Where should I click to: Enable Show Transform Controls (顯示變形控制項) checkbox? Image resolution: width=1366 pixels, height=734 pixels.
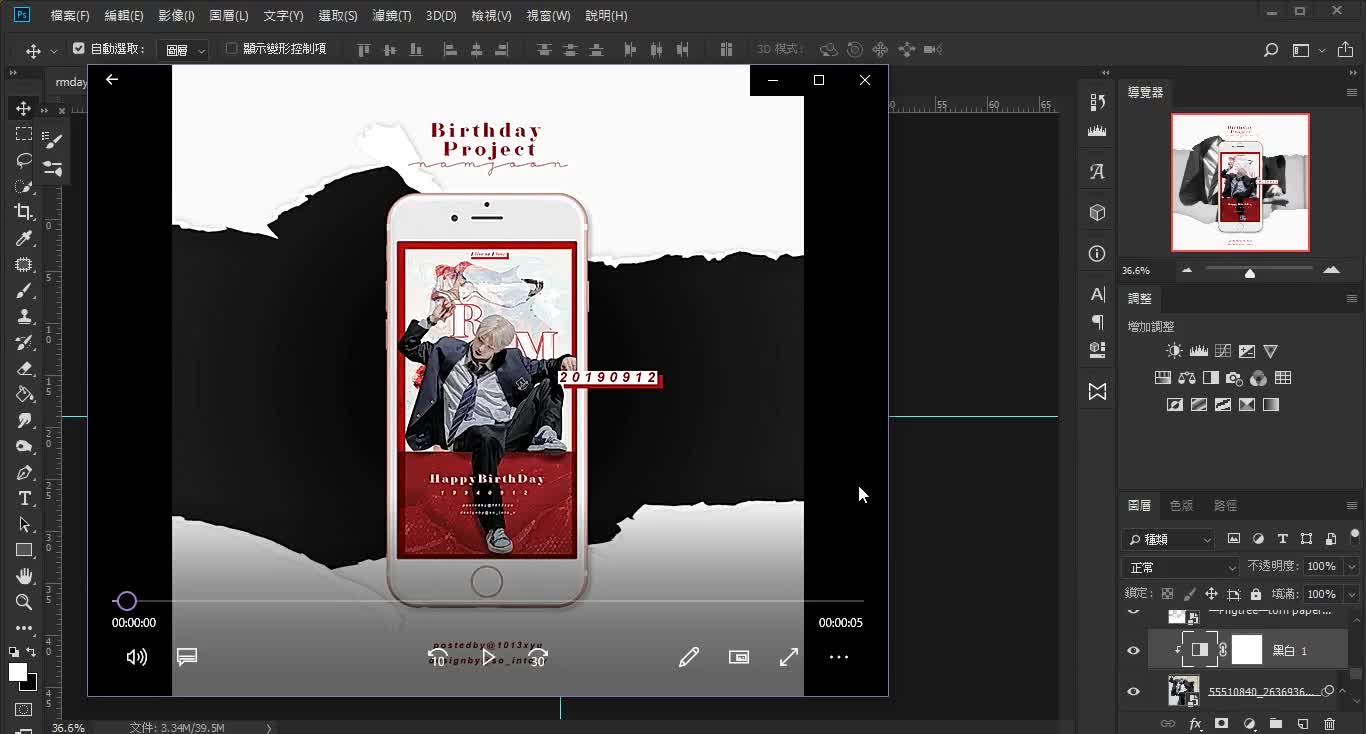tap(232, 48)
